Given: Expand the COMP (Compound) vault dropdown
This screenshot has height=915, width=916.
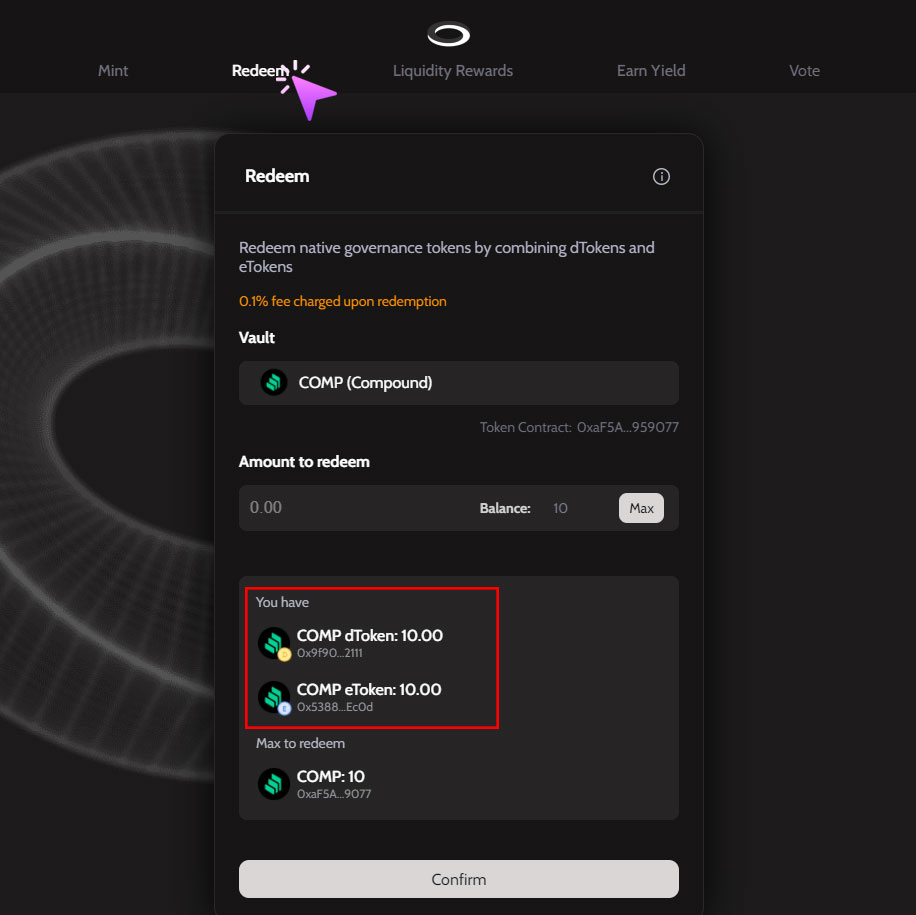Looking at the screenshot, I should click(459, 383).
